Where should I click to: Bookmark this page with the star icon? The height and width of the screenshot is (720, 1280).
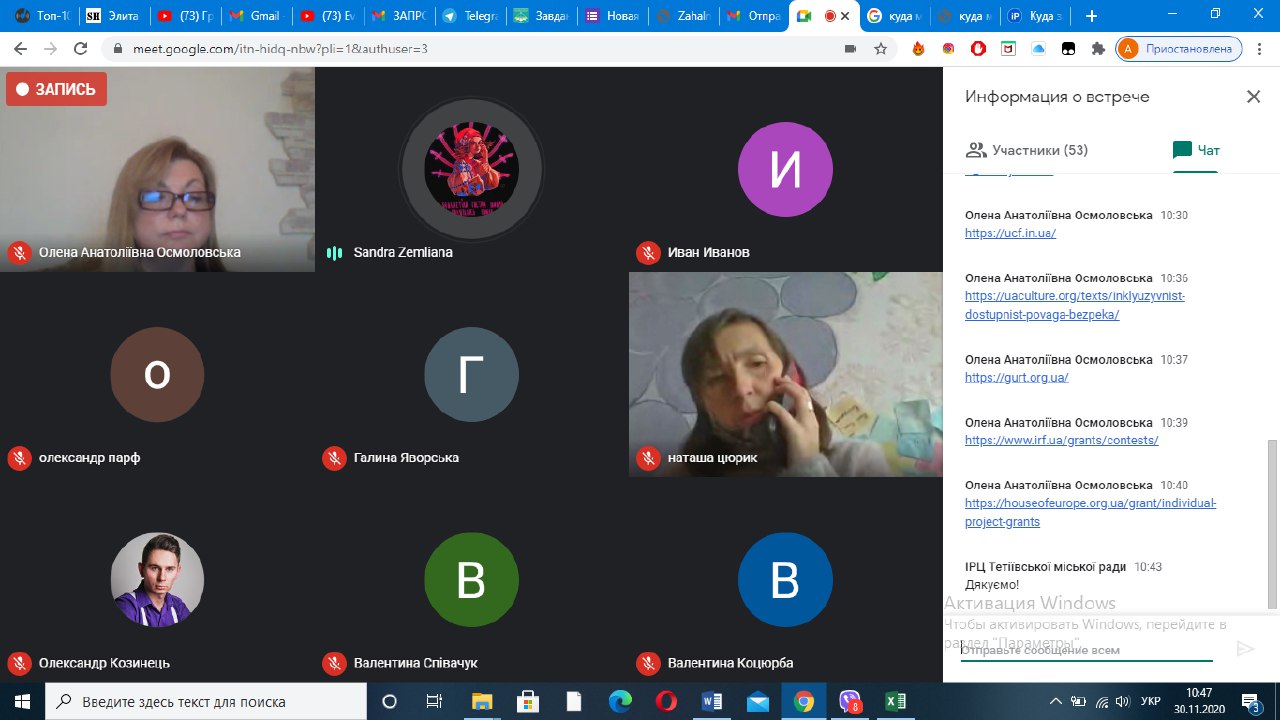click(x=880, y=49)
